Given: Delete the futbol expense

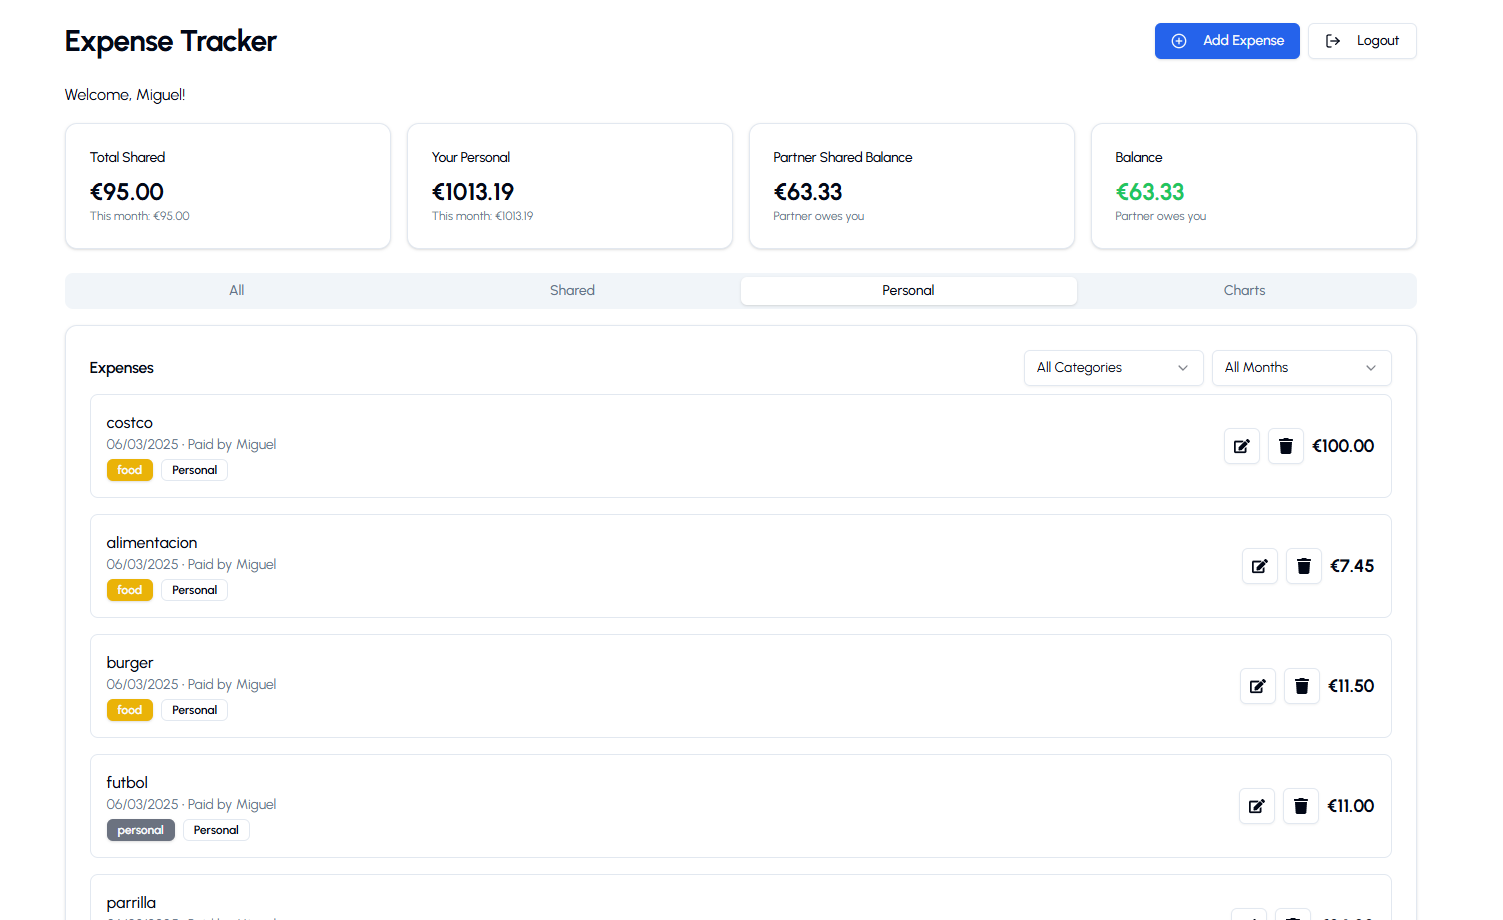Looking at the screenshot, I should point(1301,806).
